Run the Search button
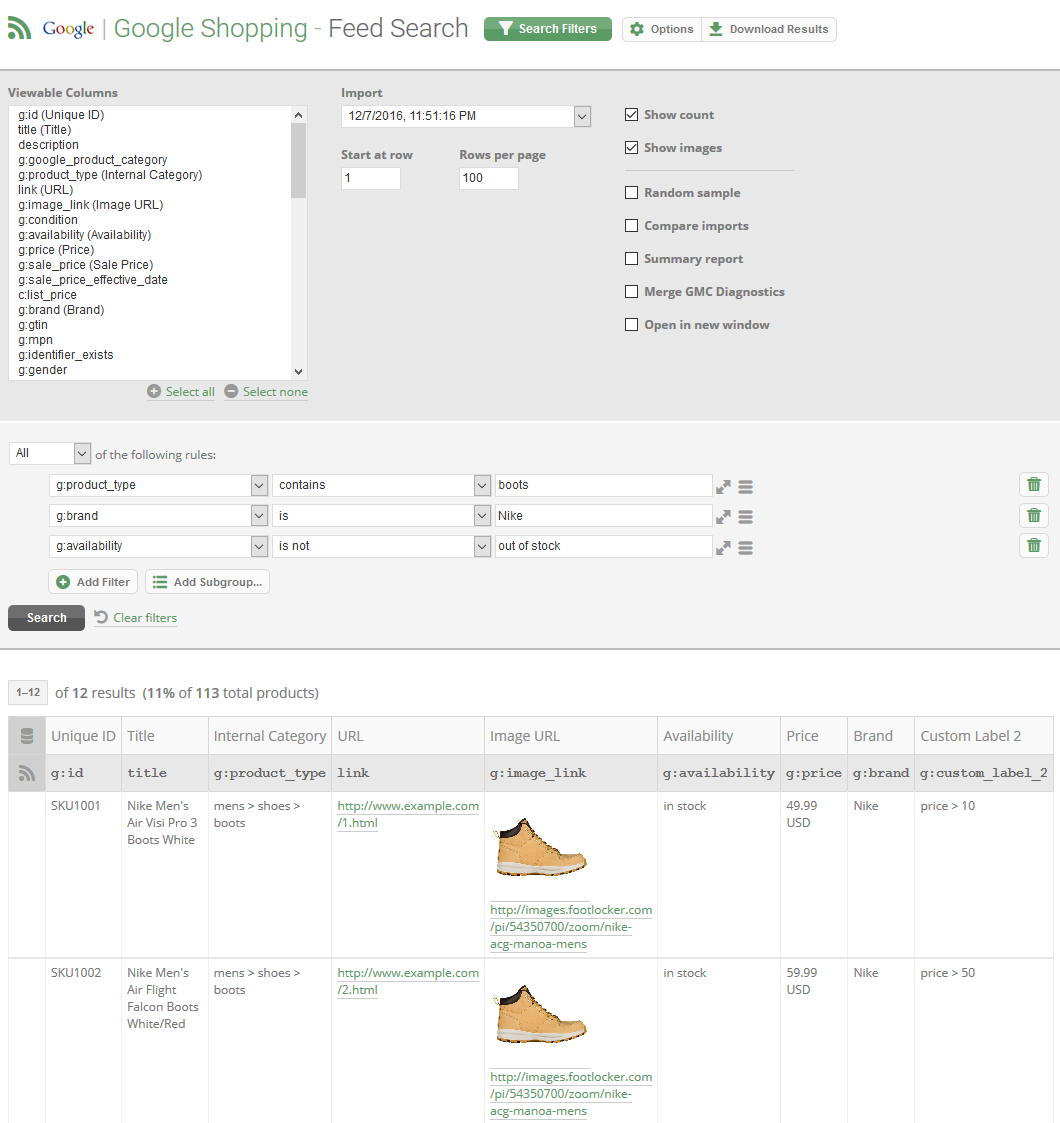This screenshot has width=1060, height=1123. (x=47, y=618)
